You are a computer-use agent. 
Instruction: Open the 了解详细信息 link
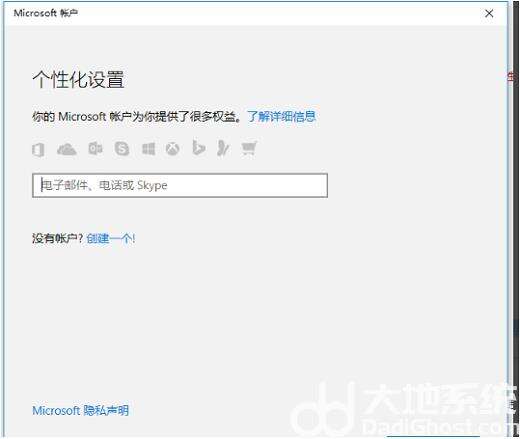pos(282,116)
